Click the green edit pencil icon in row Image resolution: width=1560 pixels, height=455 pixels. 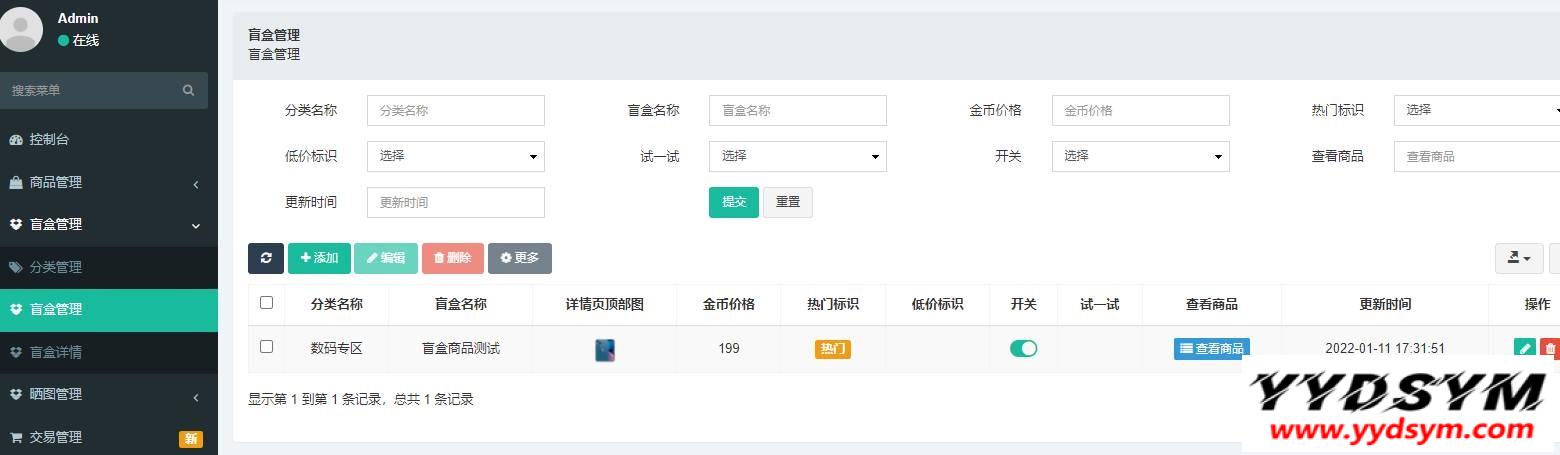(1524, 348)
